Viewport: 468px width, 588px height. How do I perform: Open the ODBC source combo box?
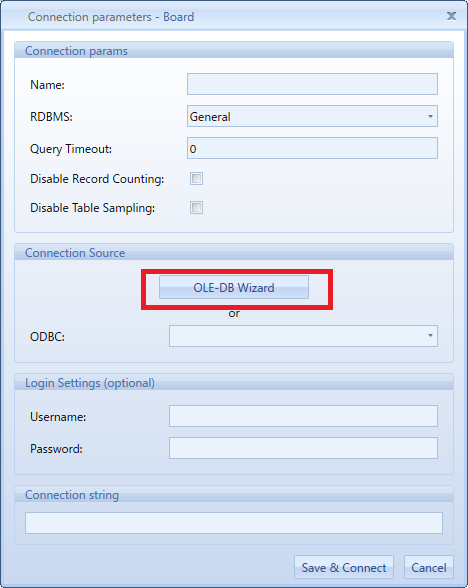[303, 336]
